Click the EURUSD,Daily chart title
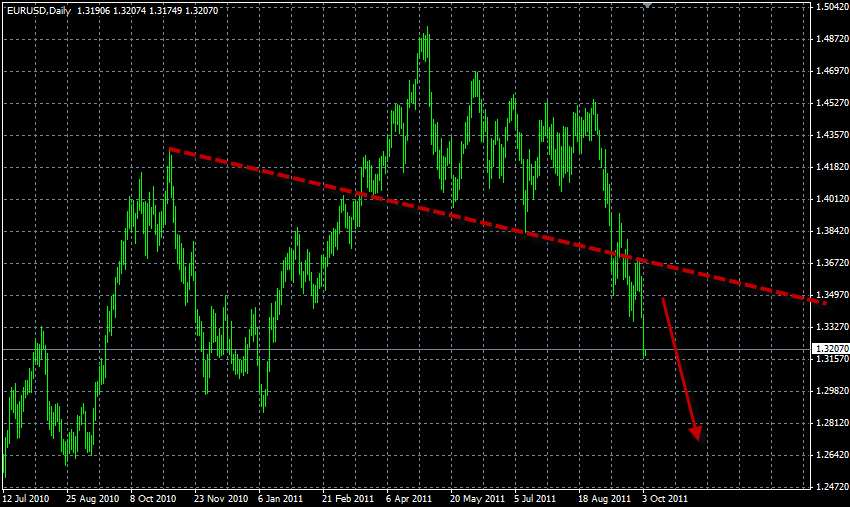 [39, 10]
